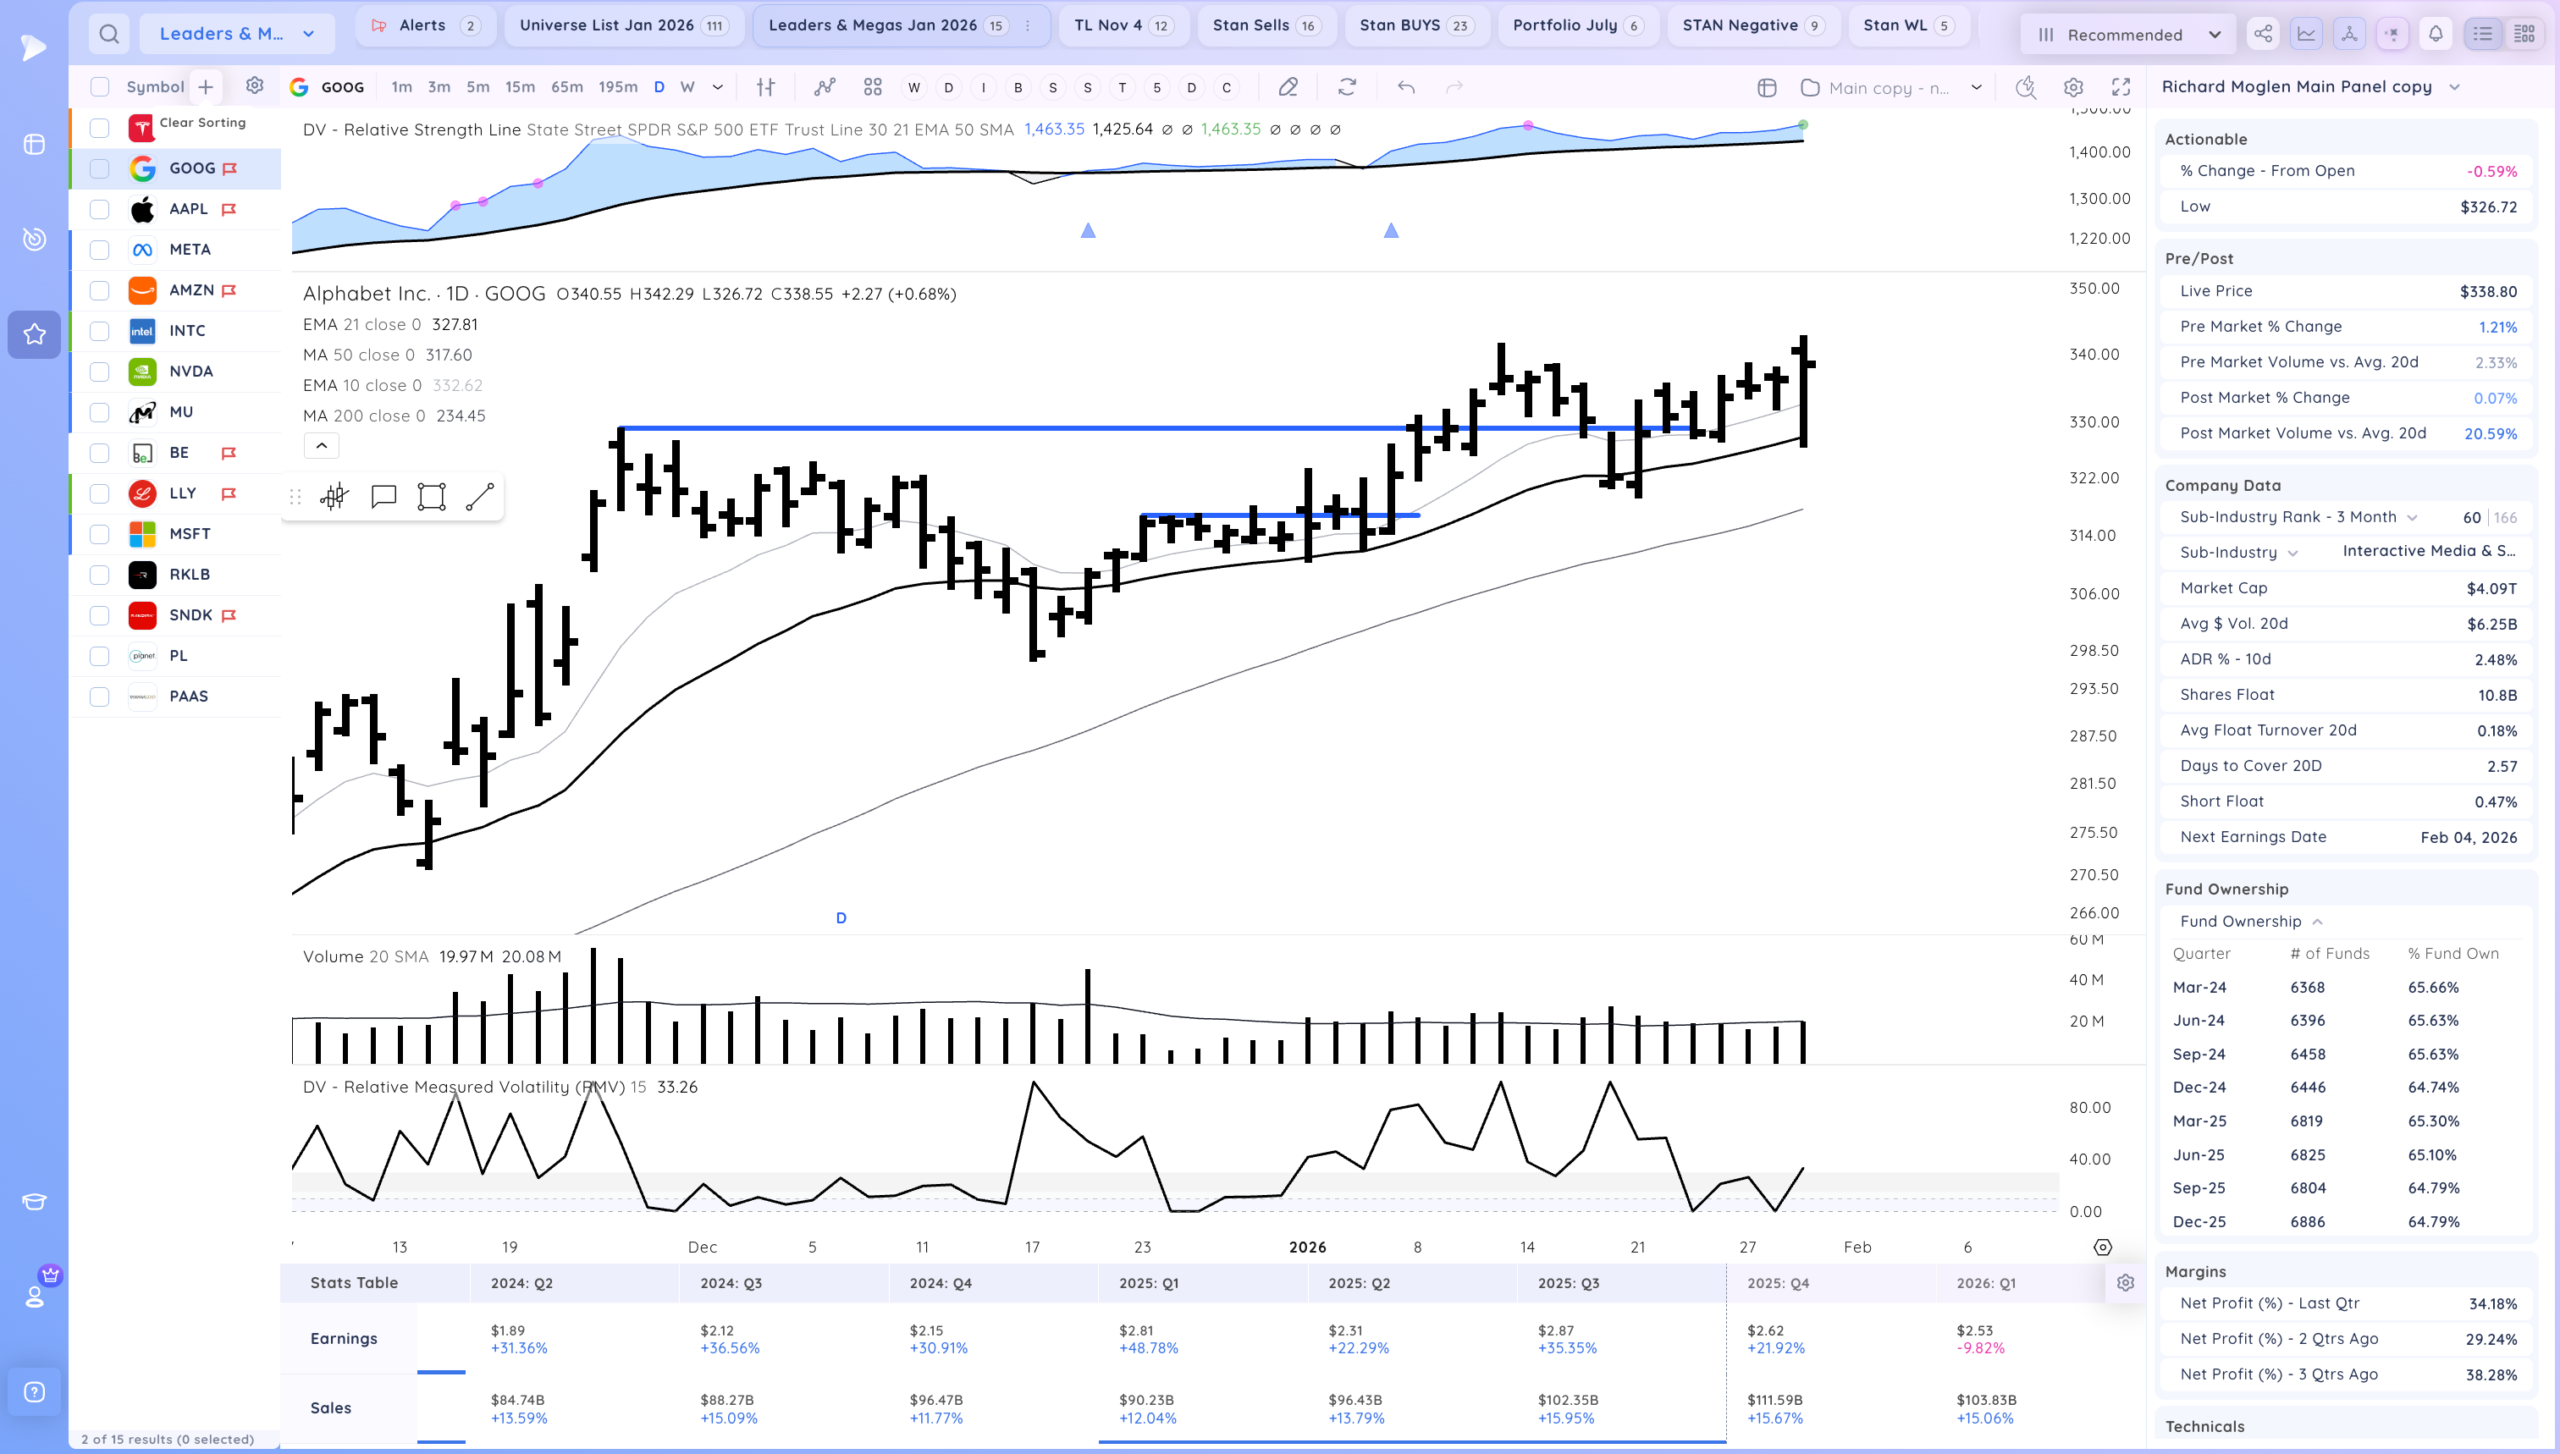The image size is (2560, 1454).
Task: Check the checkbox next to GOOG
Action: 100,168
